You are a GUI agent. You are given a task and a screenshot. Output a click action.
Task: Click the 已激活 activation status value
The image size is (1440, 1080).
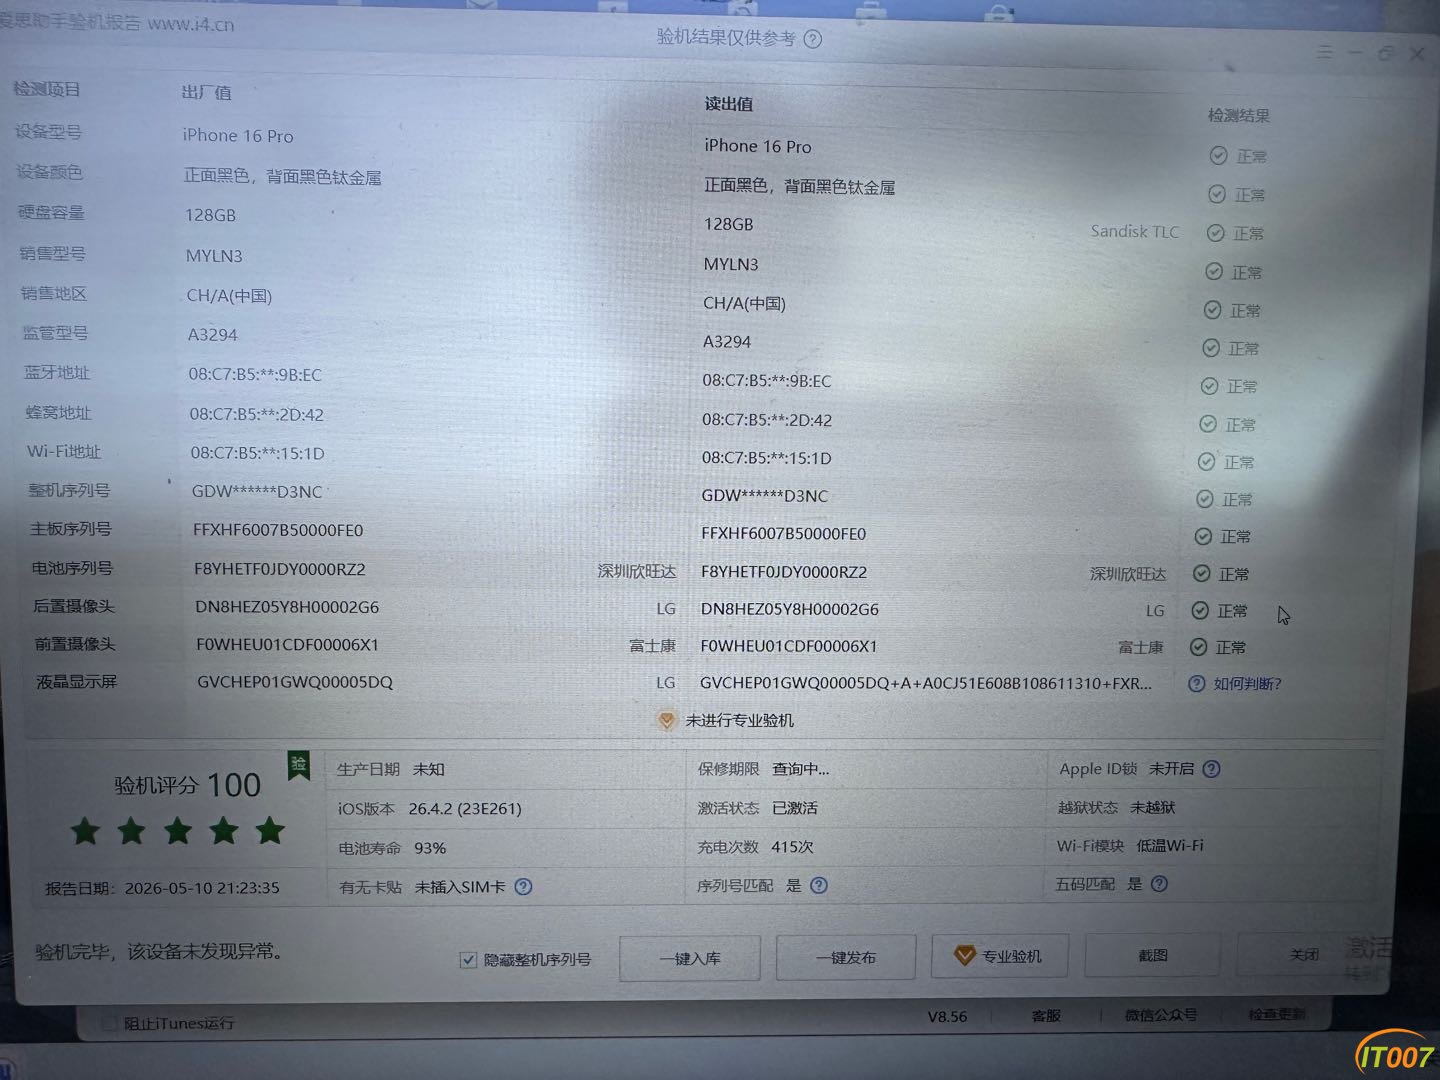pos(795,808)
